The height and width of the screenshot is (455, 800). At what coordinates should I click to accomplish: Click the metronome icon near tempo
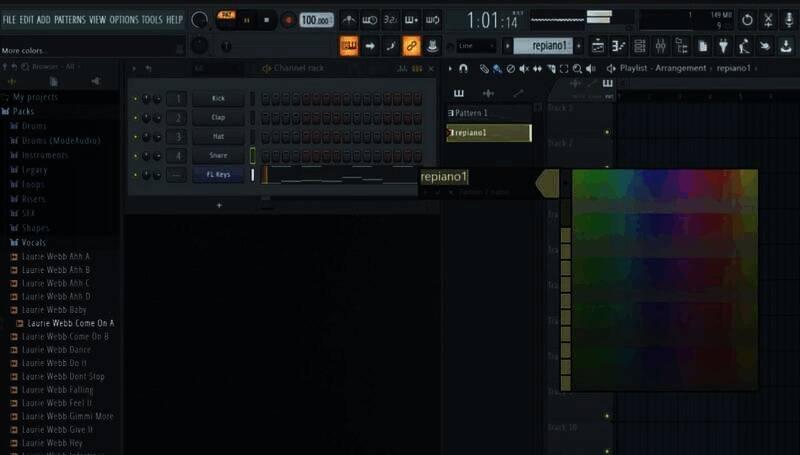pos(348,19)
